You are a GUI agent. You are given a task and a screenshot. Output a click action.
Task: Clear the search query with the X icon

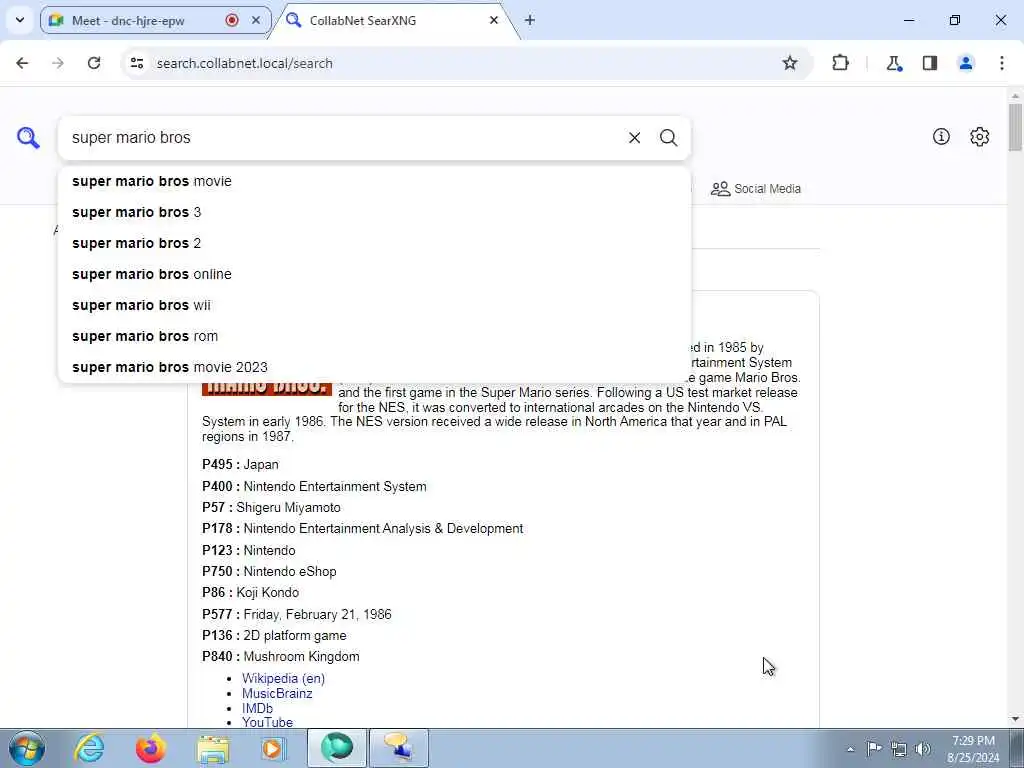pyautogui.click(x=634, y=138)
